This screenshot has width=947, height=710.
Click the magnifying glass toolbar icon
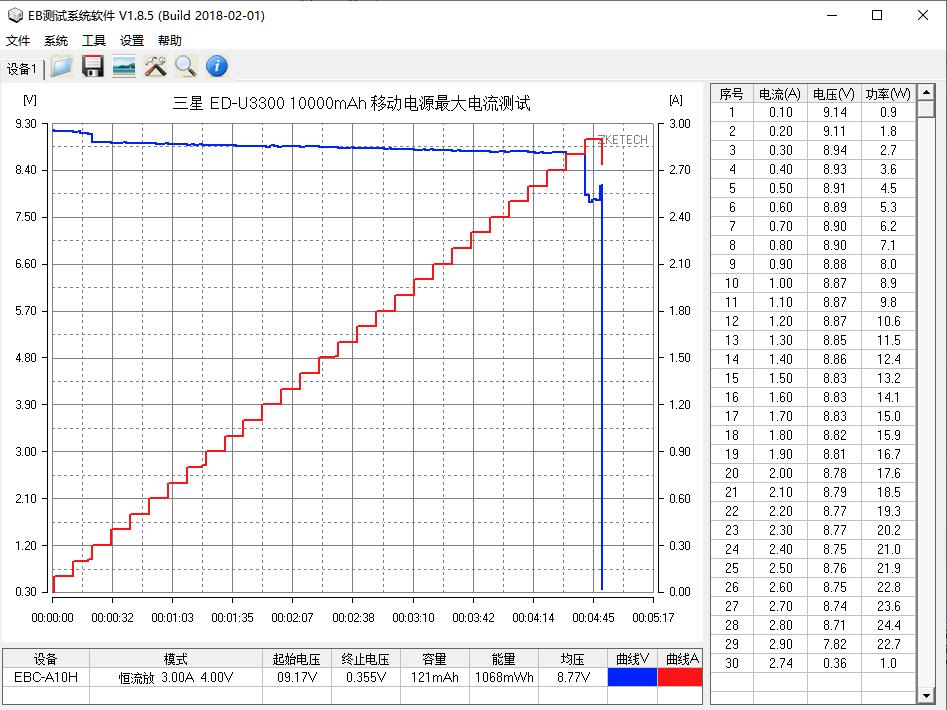(x=185, y=66)
